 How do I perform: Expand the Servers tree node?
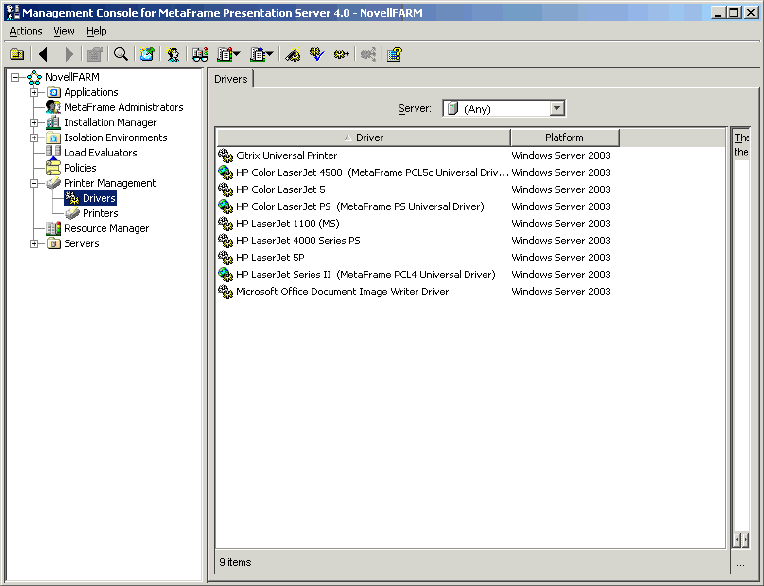tap(34, 244)
